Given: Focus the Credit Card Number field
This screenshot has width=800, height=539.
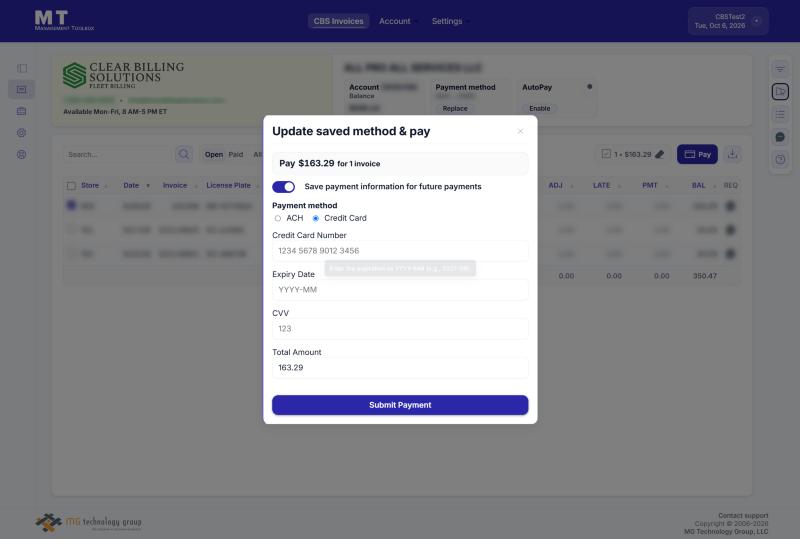Looking at the screenshot, I should 400,251.
